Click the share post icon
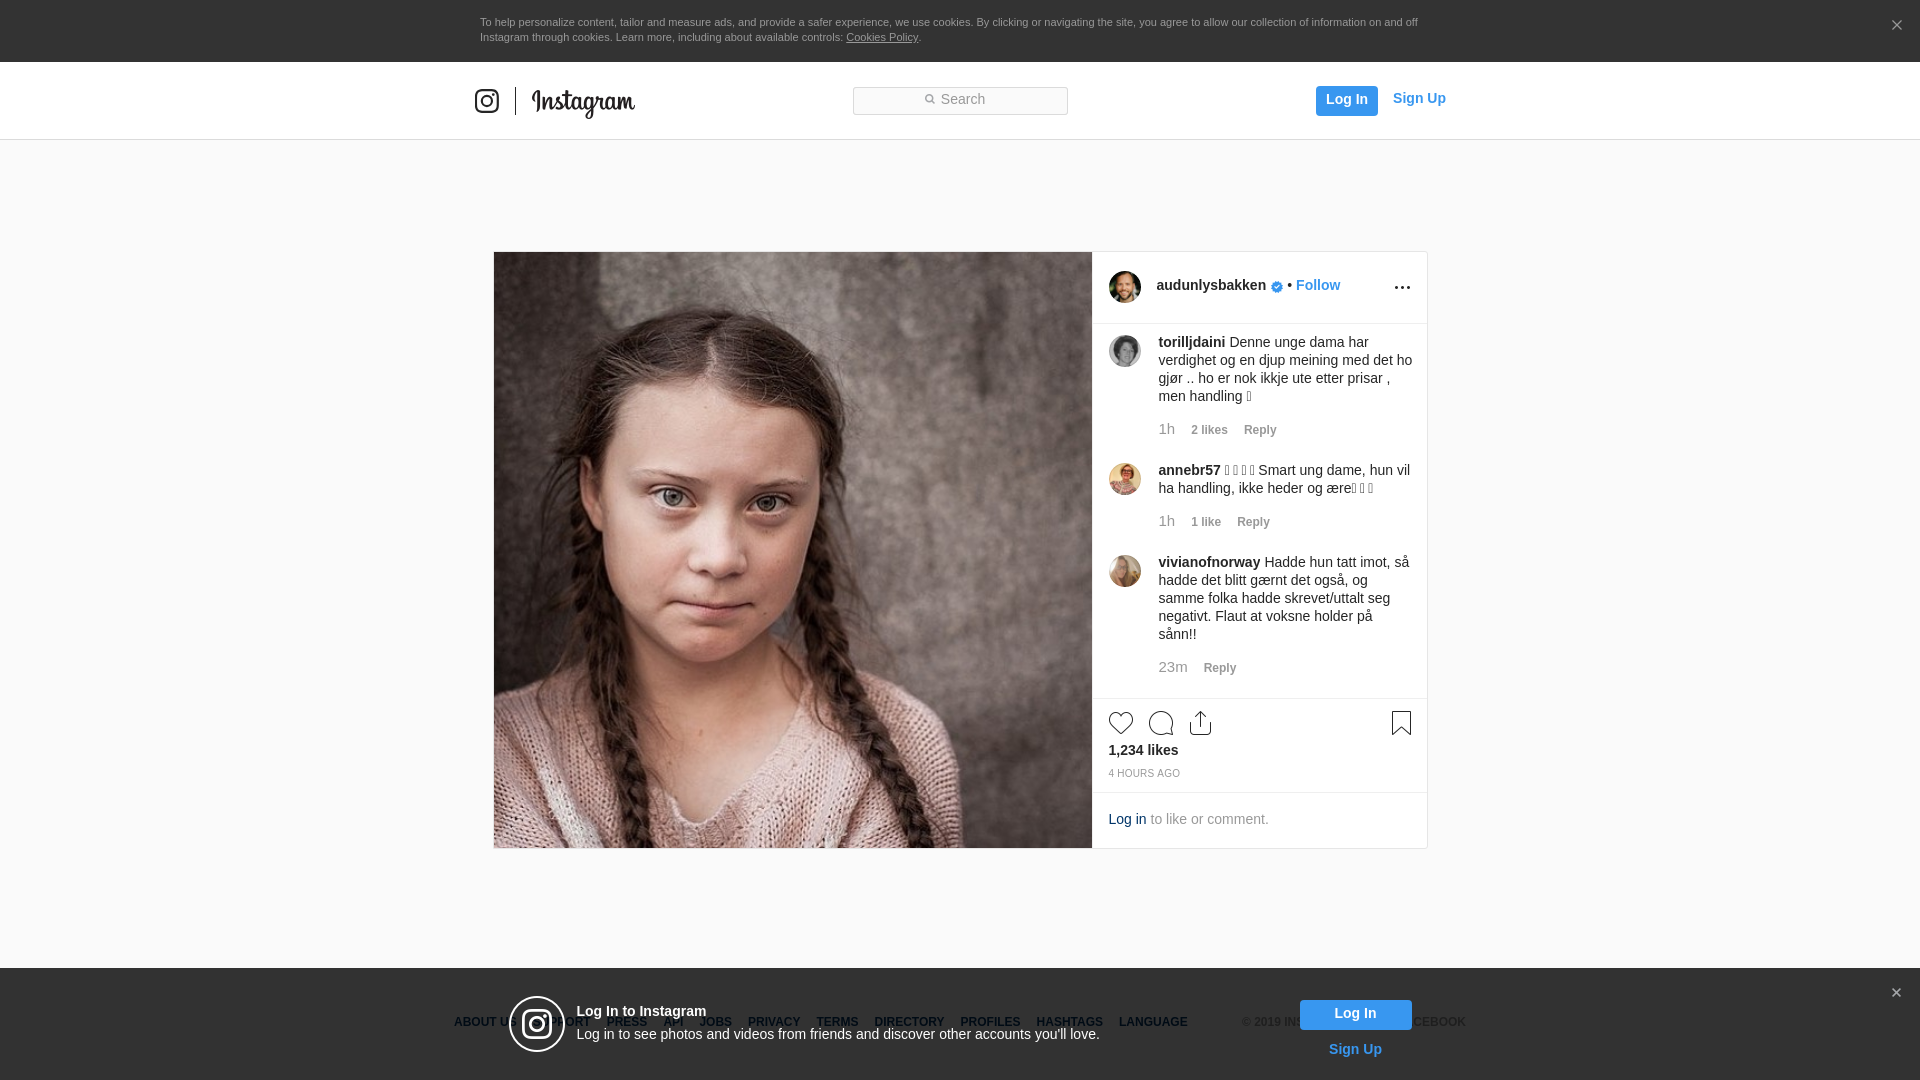This screenshot has width=1920, height=1080. (1201, 723)
